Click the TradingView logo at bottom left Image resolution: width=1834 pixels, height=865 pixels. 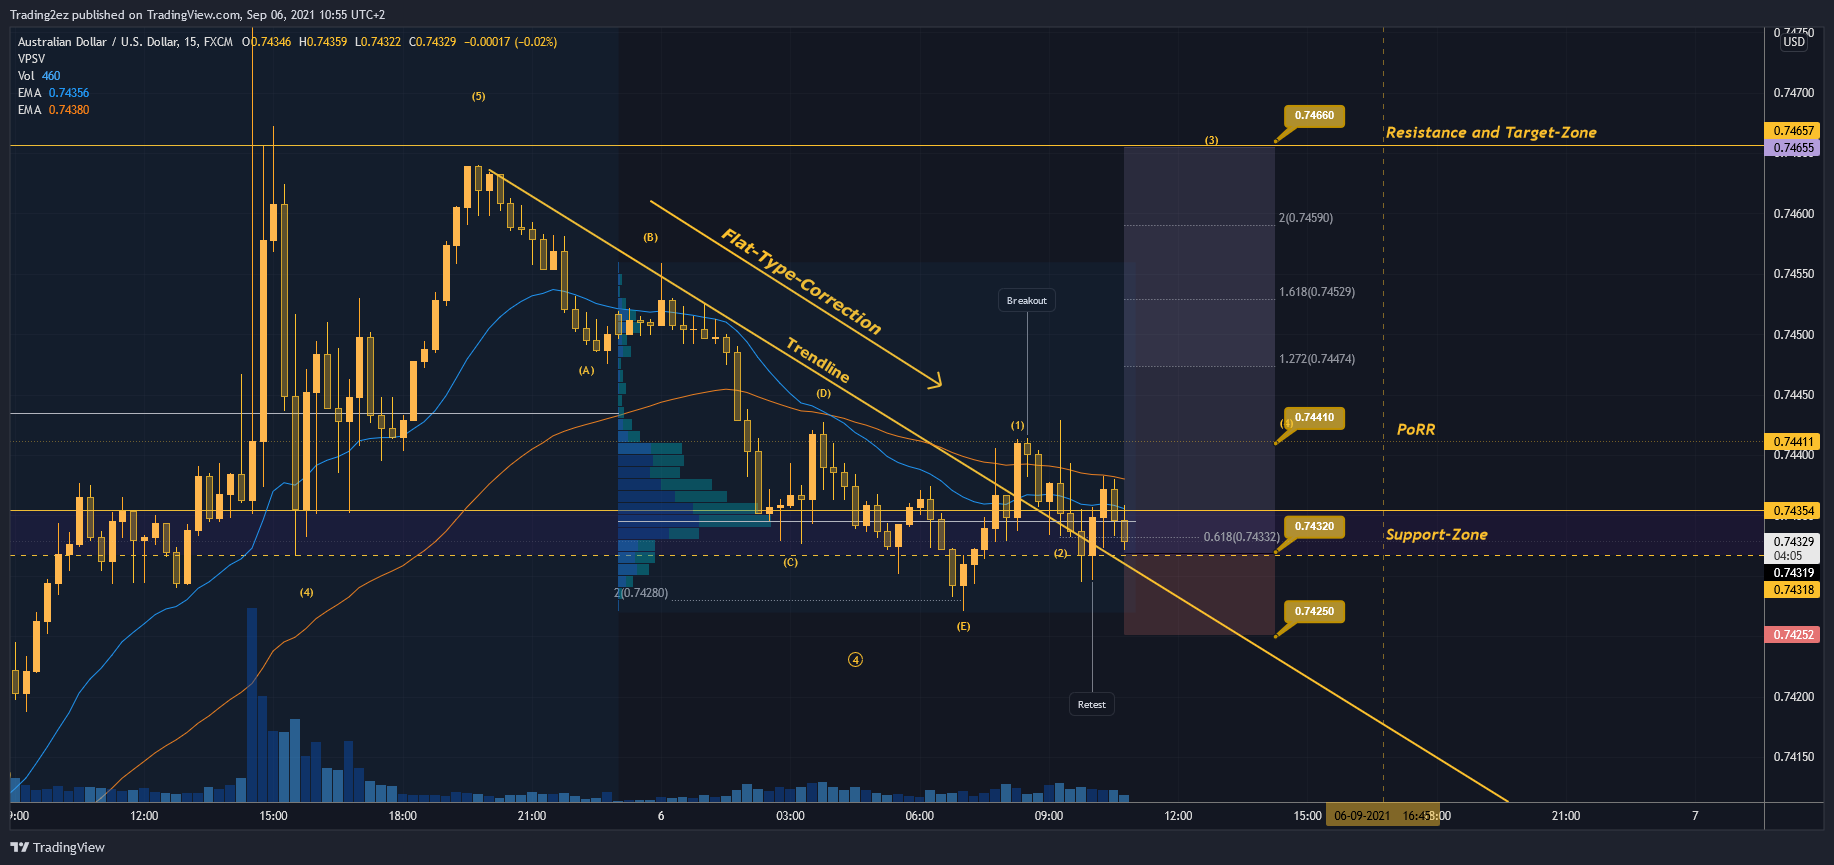point(58,847)
